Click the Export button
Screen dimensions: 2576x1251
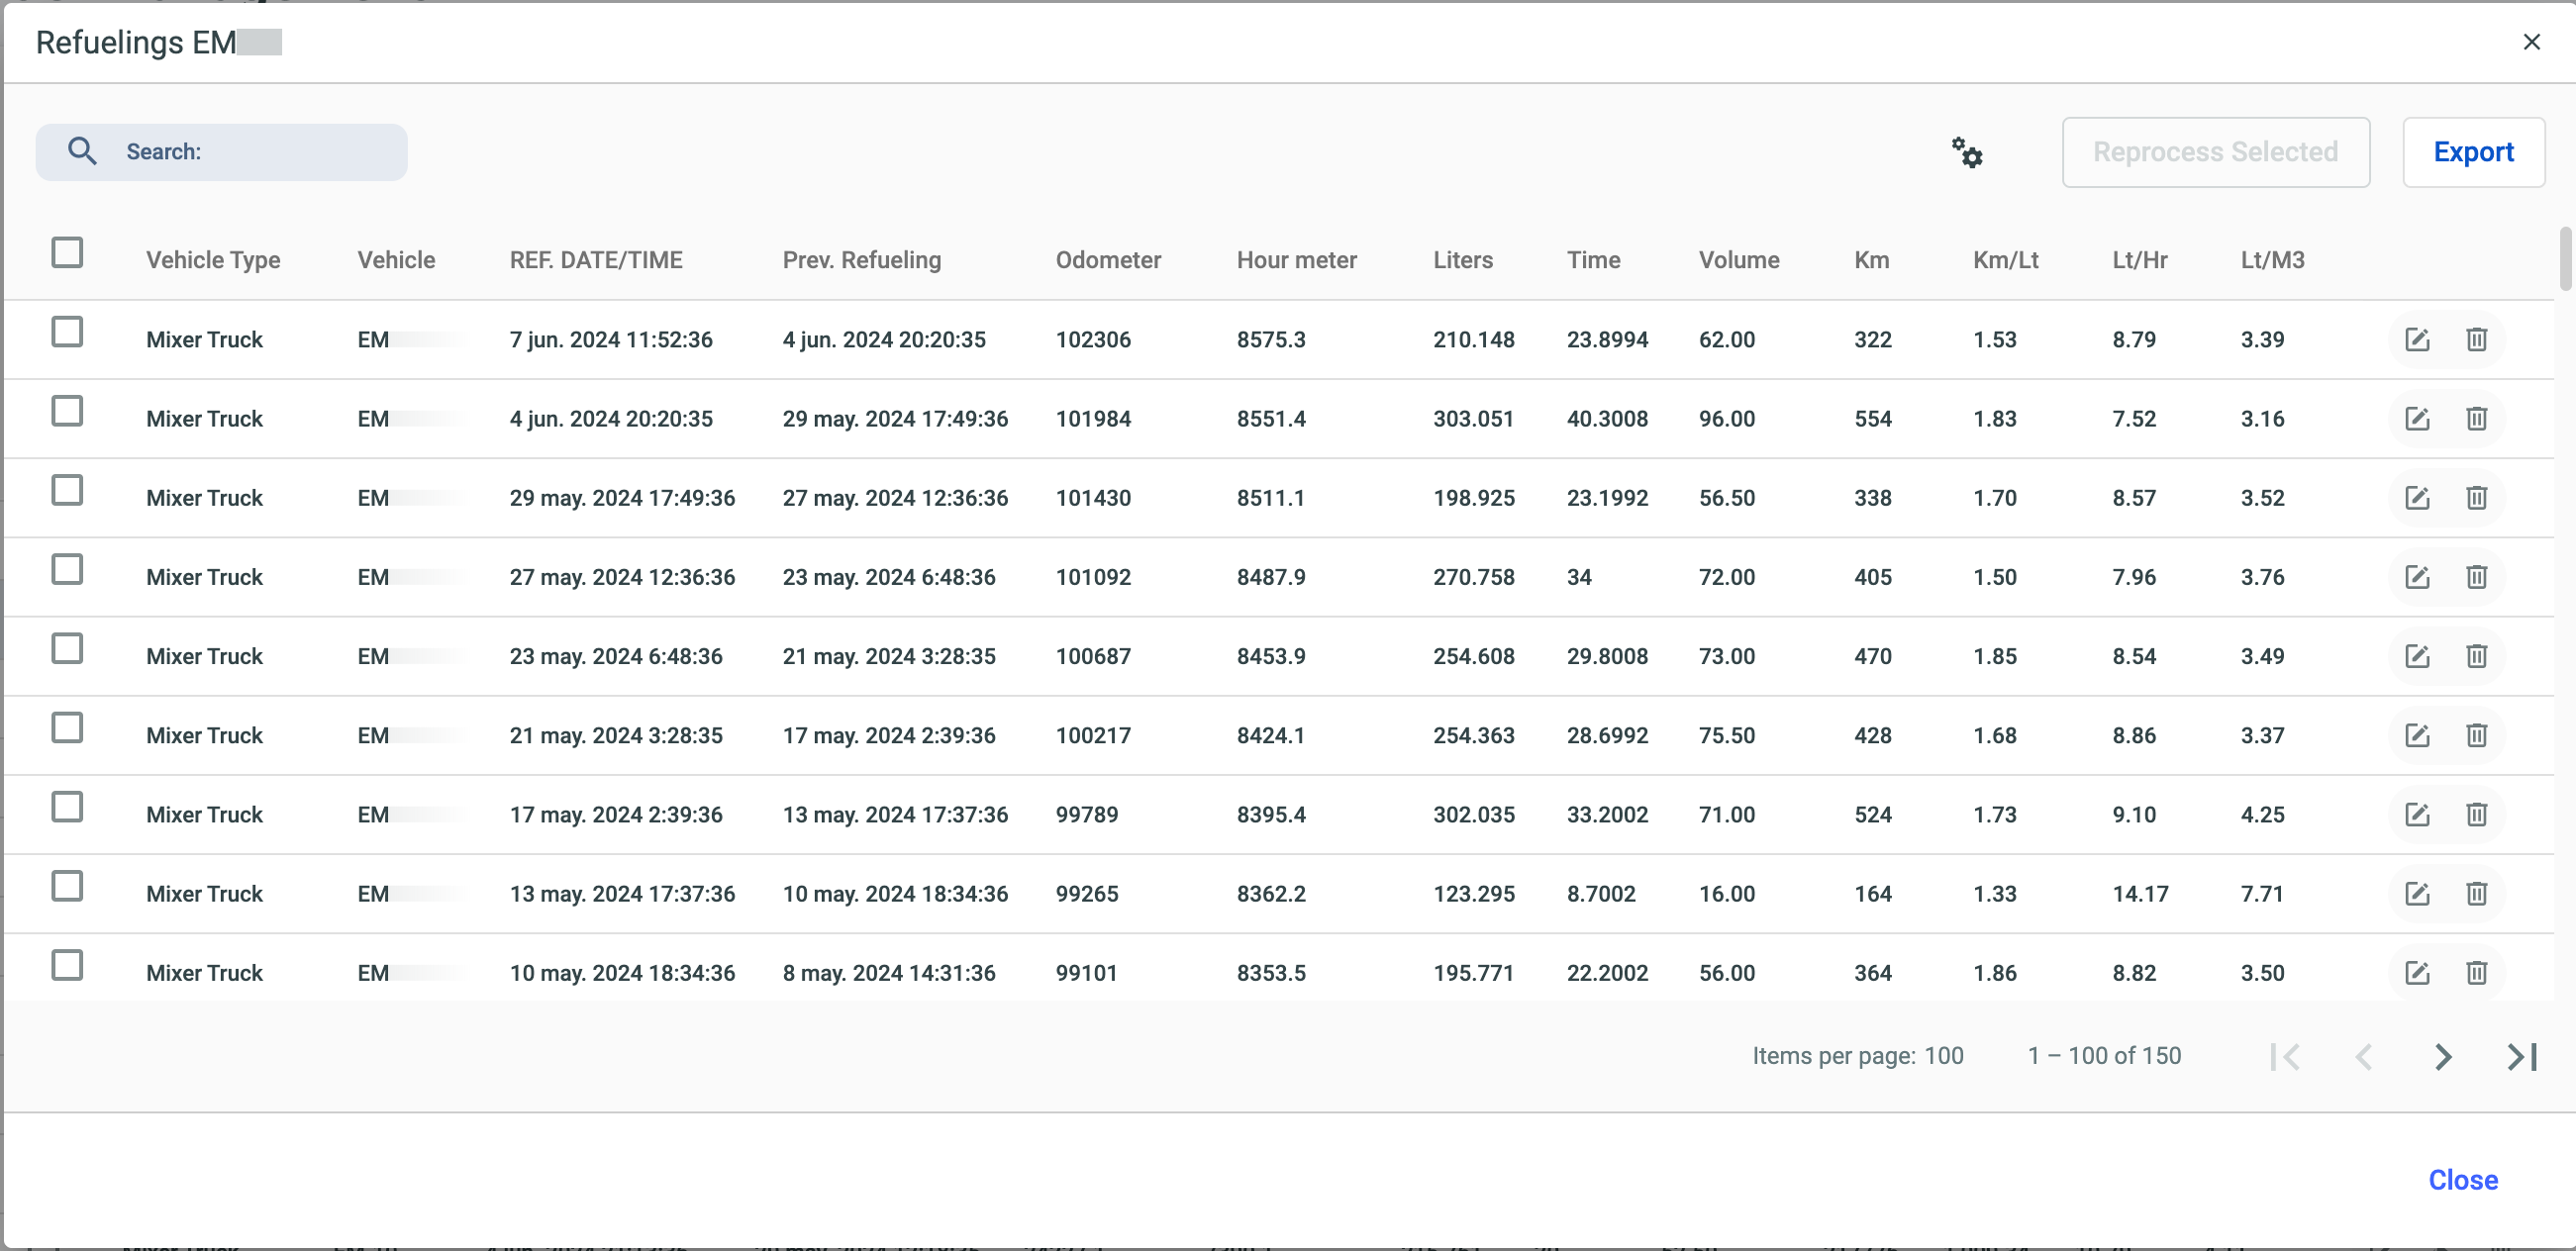tap(2472, 152)
